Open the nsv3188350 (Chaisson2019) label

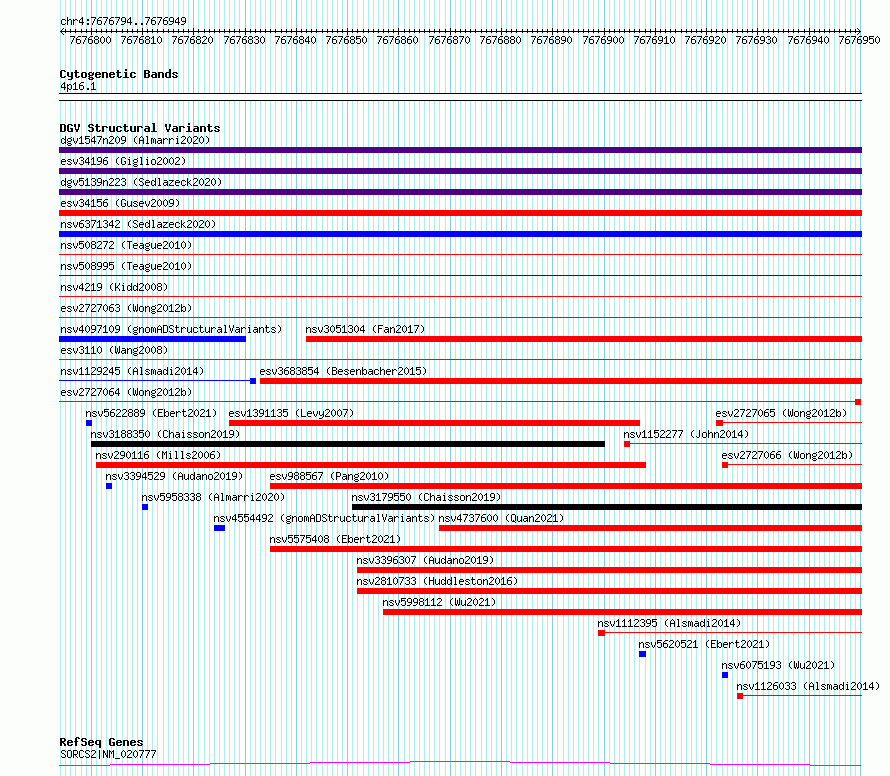[x=165, y=434]
